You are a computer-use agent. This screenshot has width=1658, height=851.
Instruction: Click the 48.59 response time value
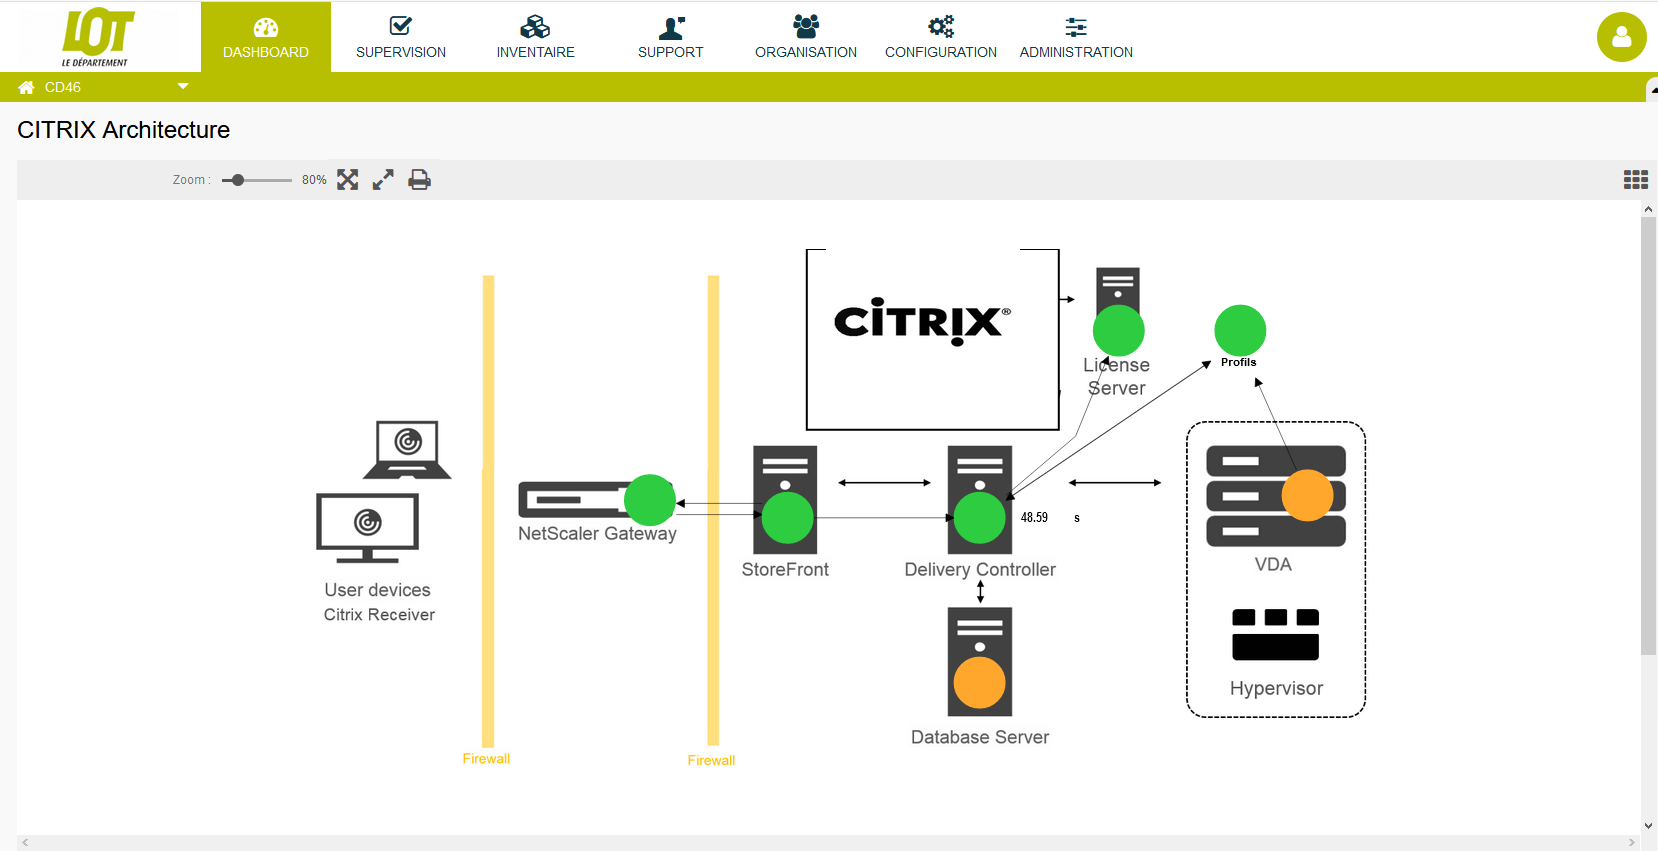[x=1034, y=517]
